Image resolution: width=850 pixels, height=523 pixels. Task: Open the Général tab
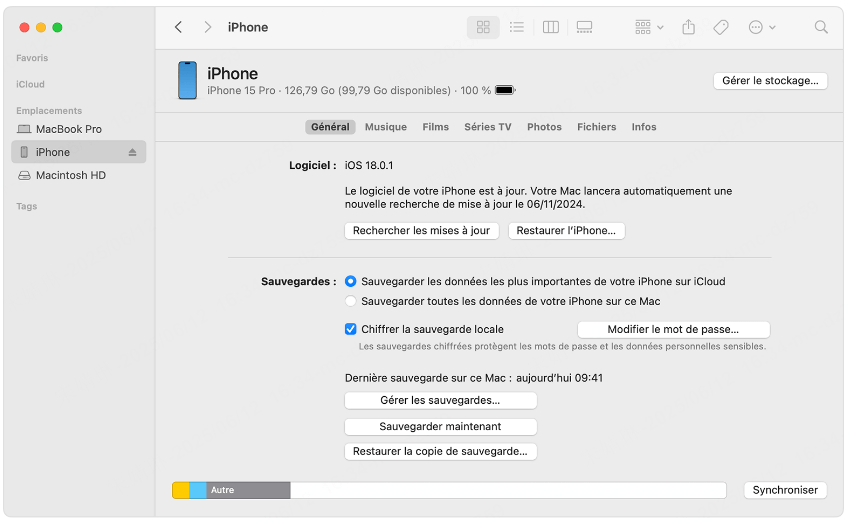[x=330, y=127]
